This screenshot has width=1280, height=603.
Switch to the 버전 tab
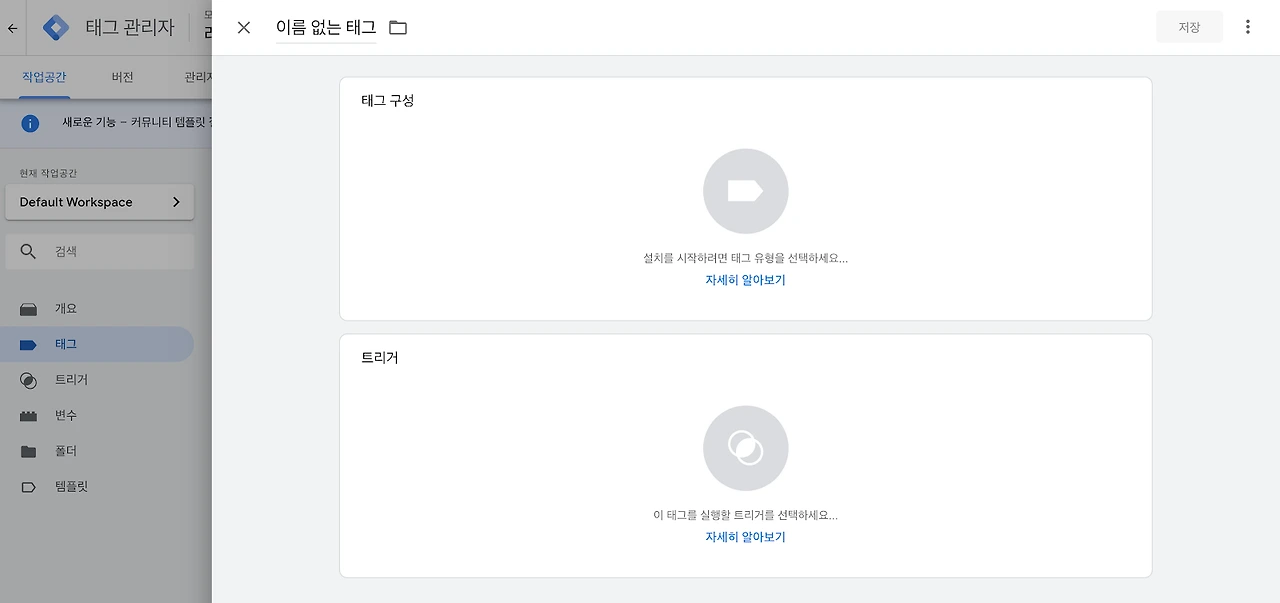122,77
